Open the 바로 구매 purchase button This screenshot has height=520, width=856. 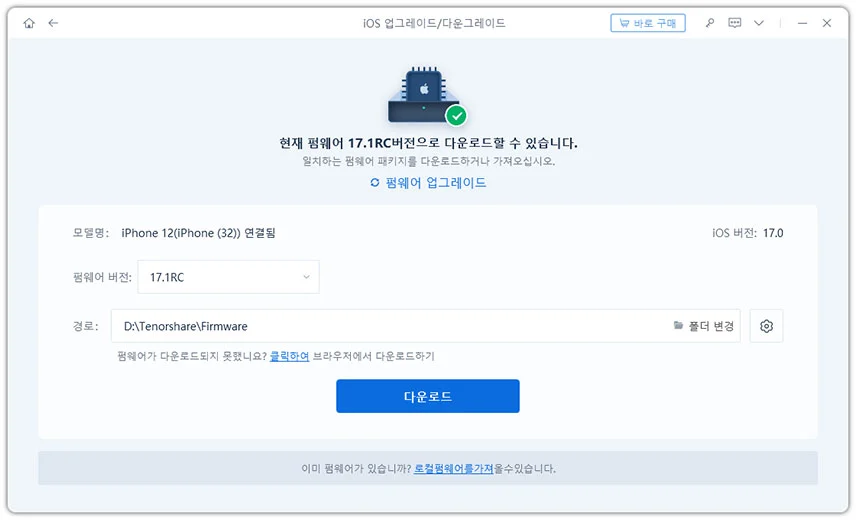tap(647, 23)
